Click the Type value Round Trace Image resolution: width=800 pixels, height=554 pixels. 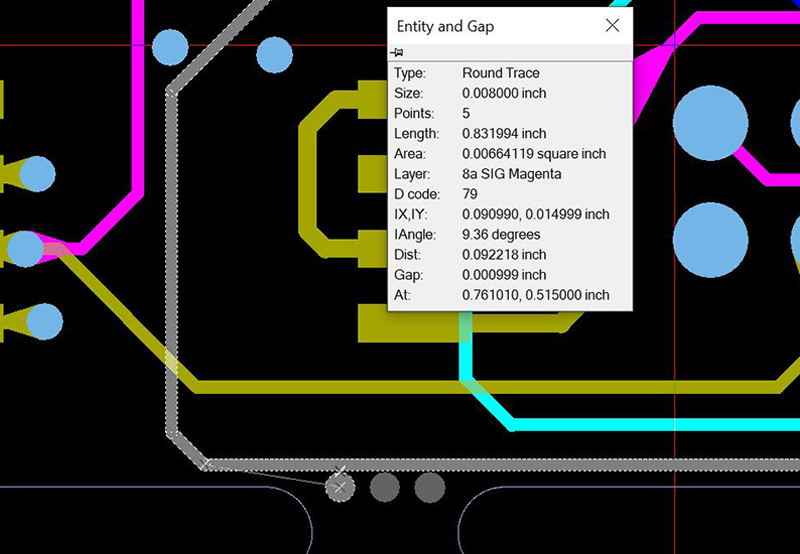[x=501, y=73]
